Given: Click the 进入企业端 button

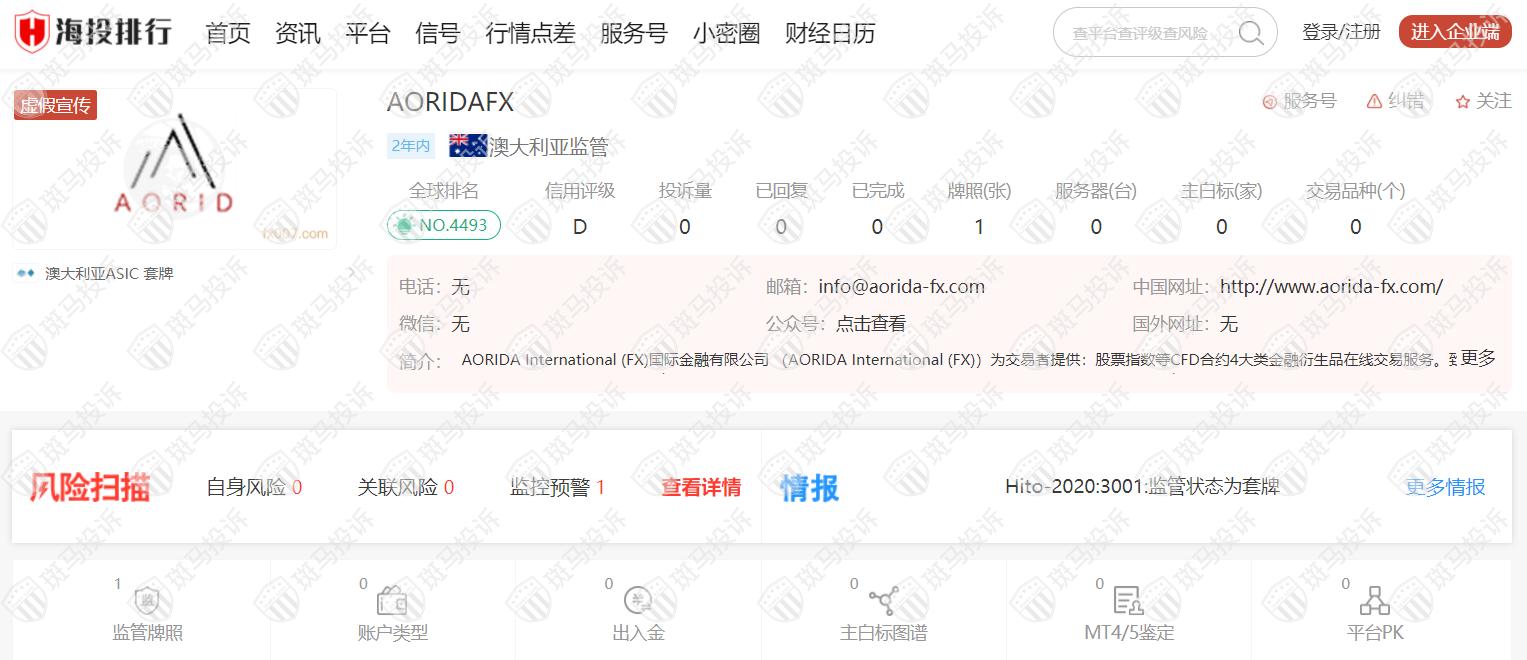Looking at the screenshot, I should click(x=1454, y=32).
